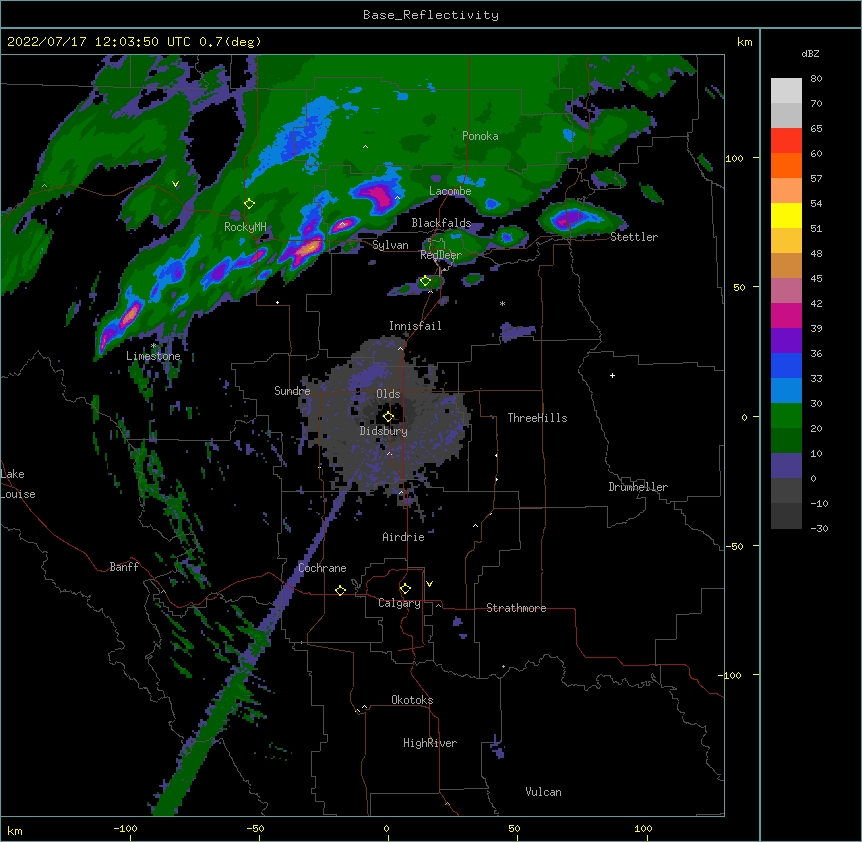Select the Okotoks city label
The height and width of the screenshot is (842, 862).
pos(412,700)
